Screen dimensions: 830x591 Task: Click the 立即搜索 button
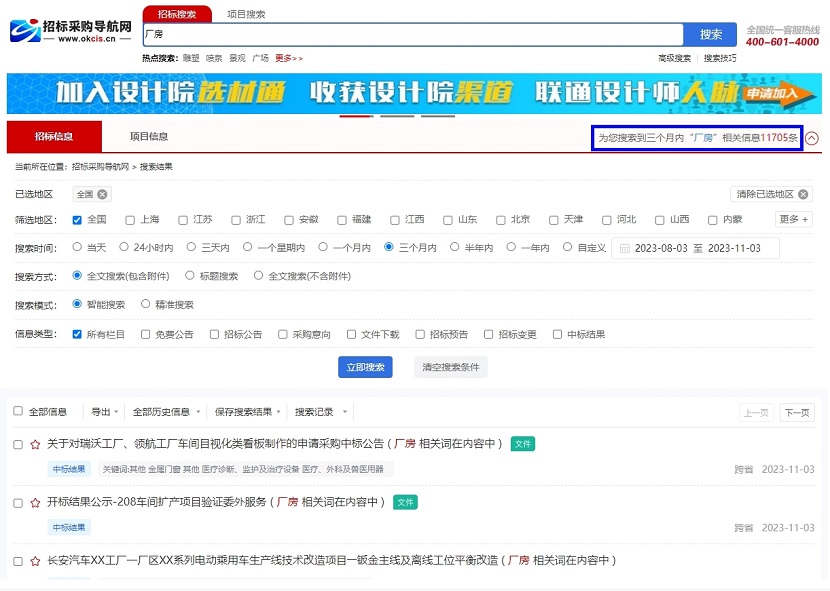tap(365, 367)
